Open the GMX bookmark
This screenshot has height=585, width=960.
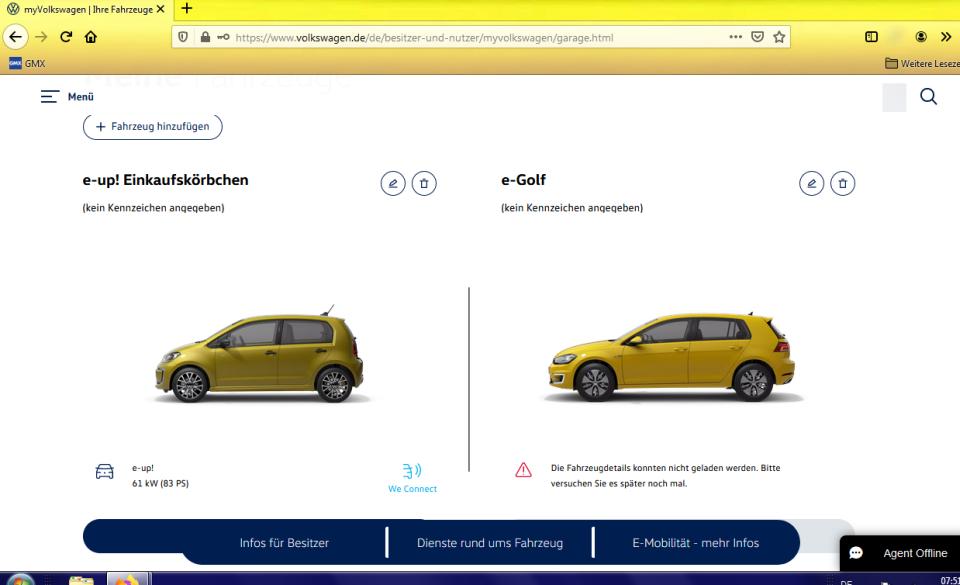(x=27, y=63)
